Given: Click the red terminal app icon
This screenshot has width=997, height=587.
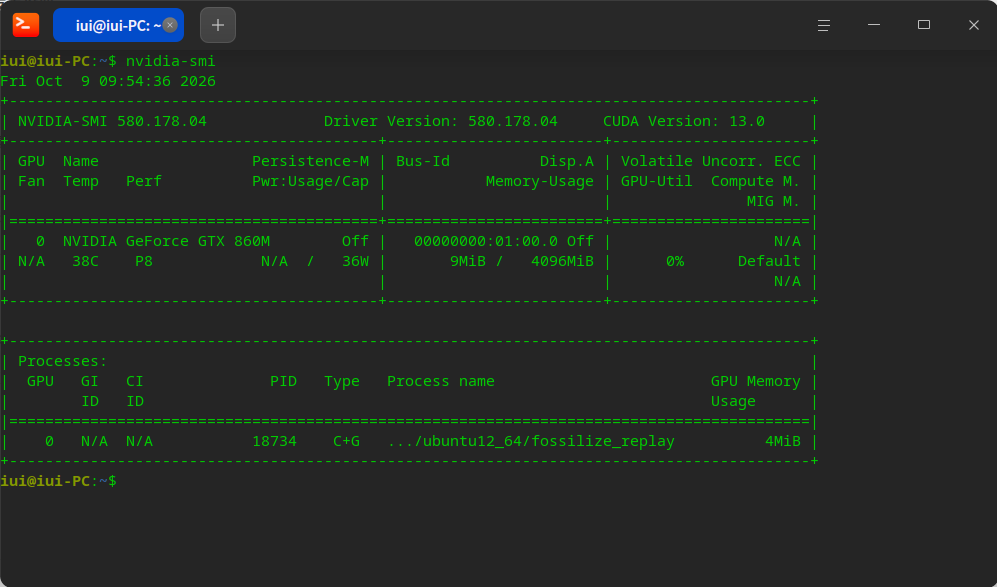Looking at the screenshot, I should [26, 25].
